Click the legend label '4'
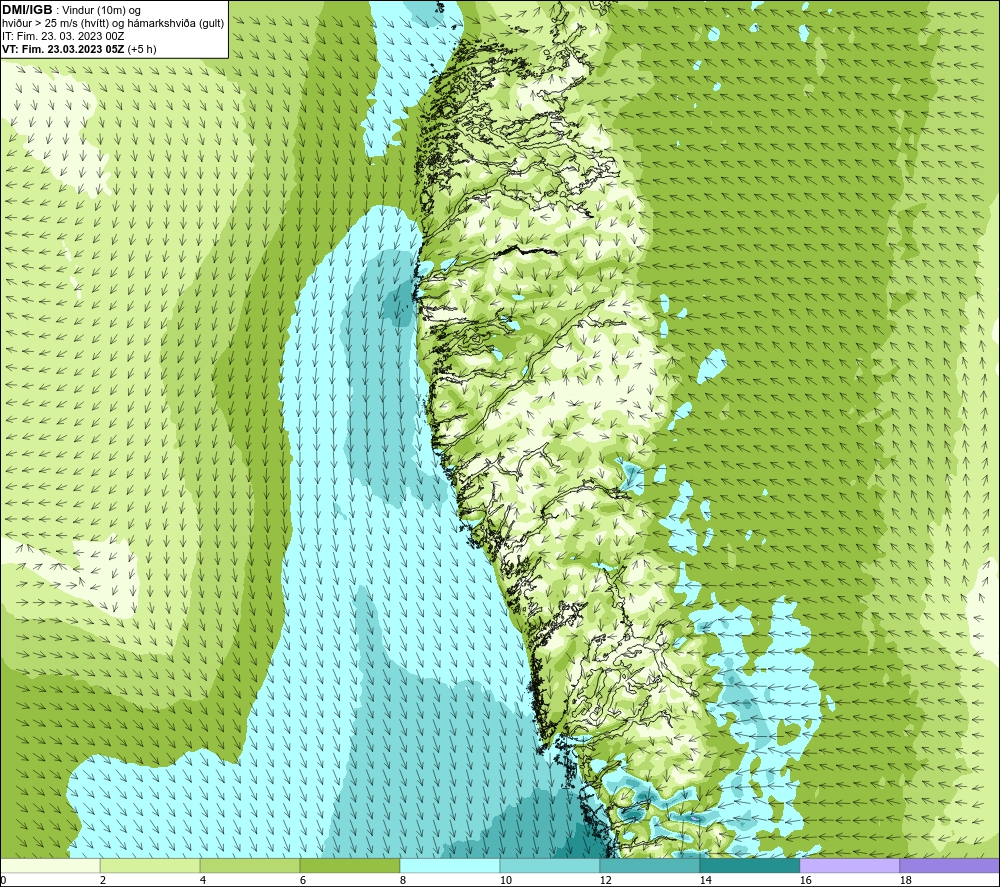This screenshot has width=1000, height=887. click(203, 881)
